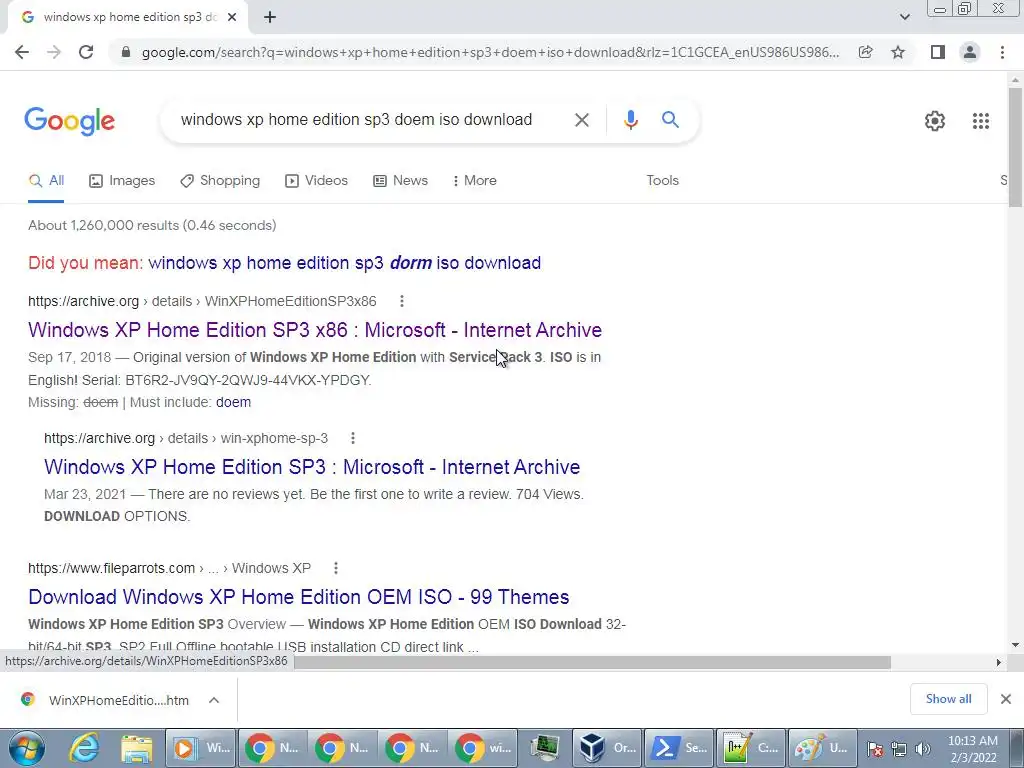The height and width of the screenshot is (768, 1024).
Task: Open the volume control in the tray
Action: click(x=922, y=749)
